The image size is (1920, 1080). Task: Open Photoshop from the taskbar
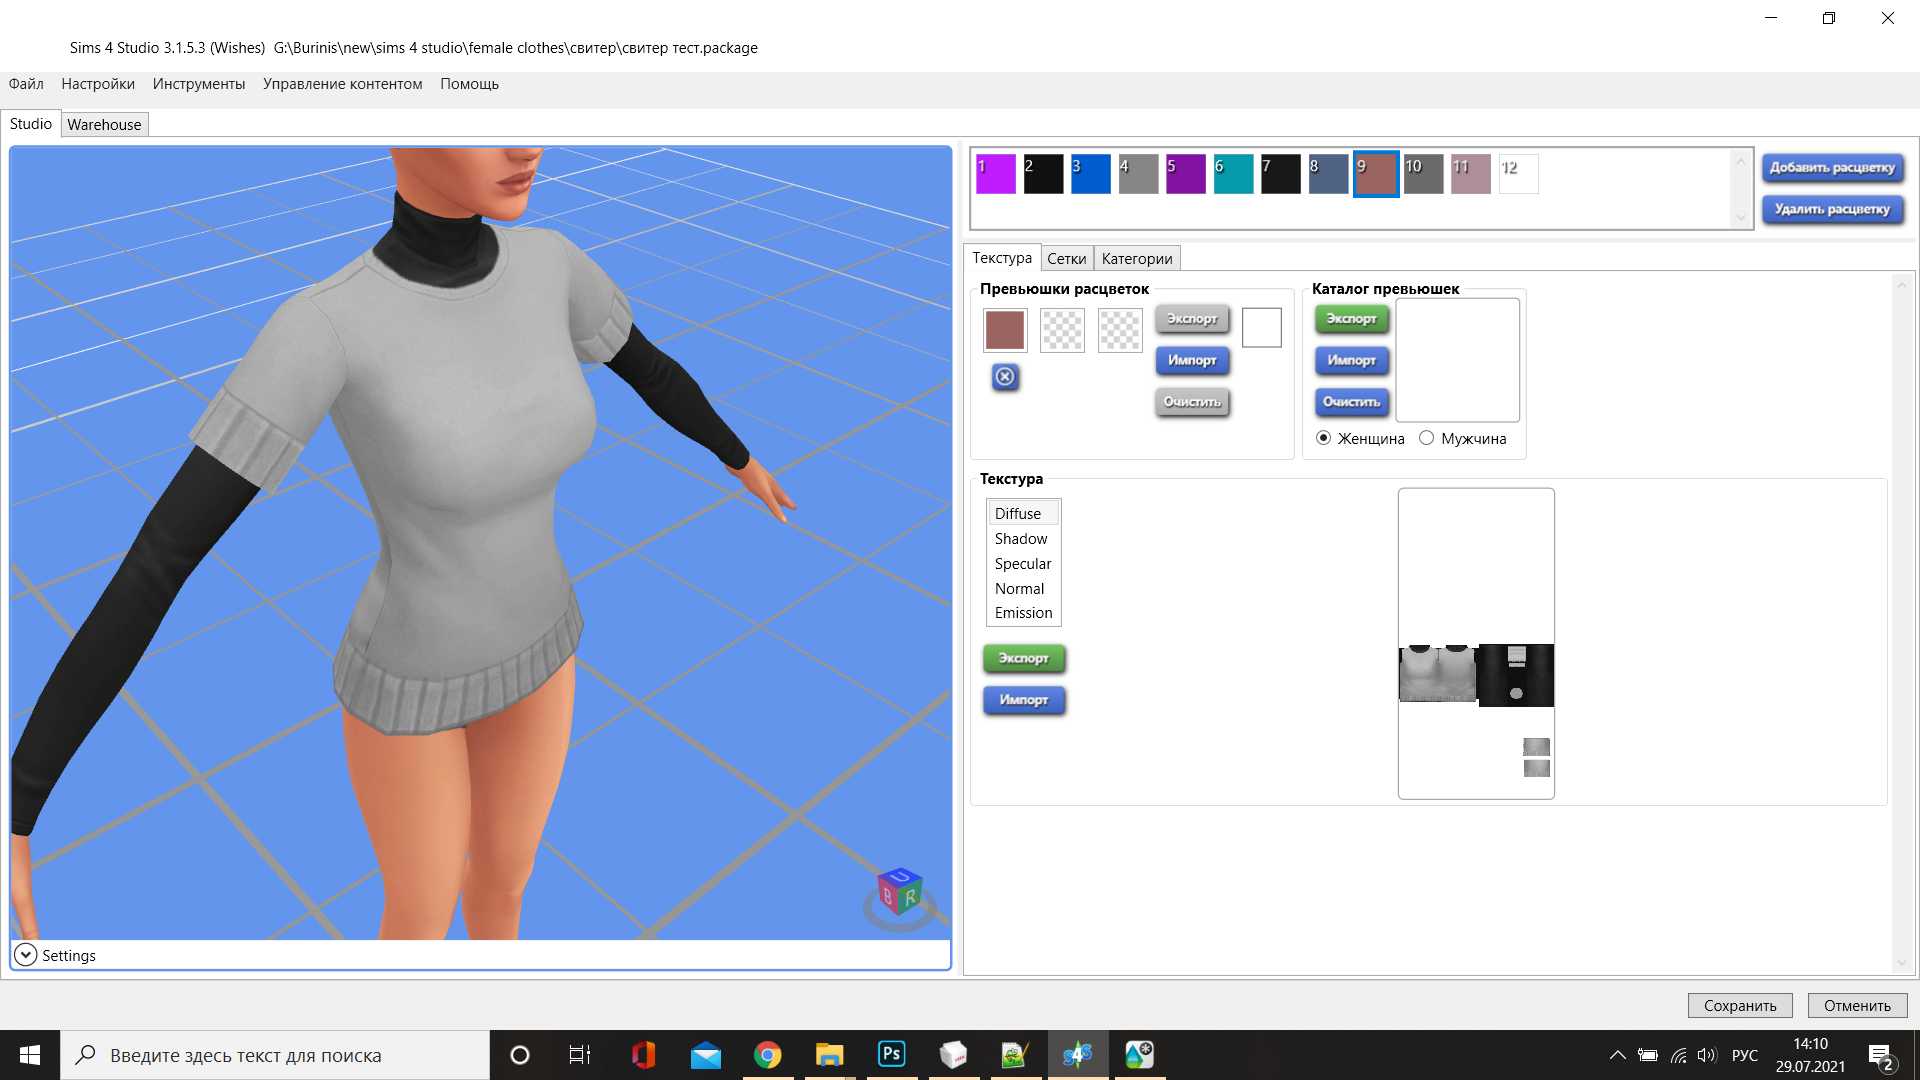(x=890, y=1054)
